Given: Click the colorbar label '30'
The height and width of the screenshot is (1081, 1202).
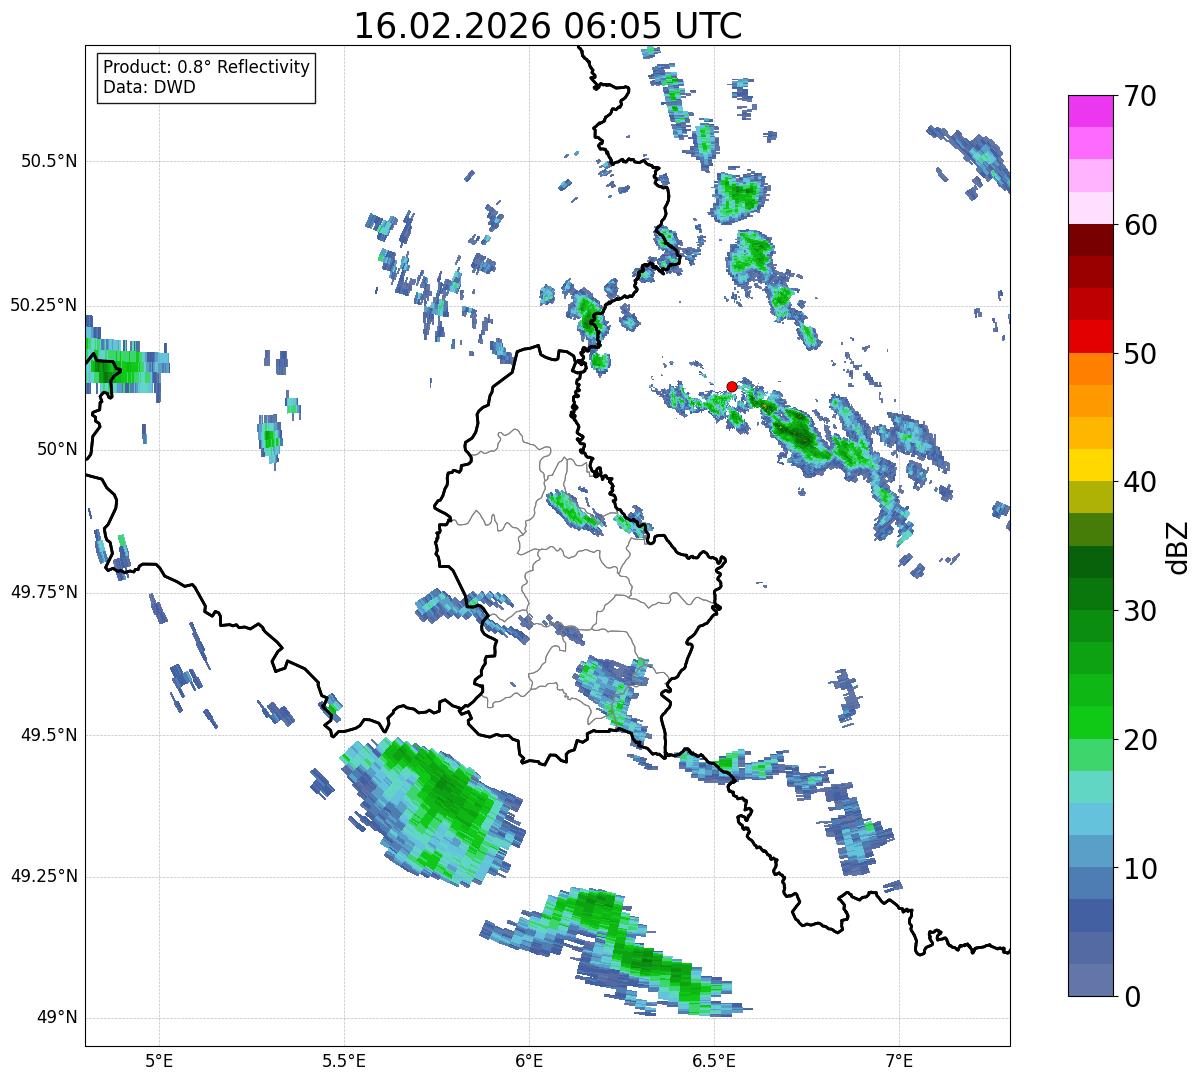Looking at the screenshot, I should click(1139, 611).
